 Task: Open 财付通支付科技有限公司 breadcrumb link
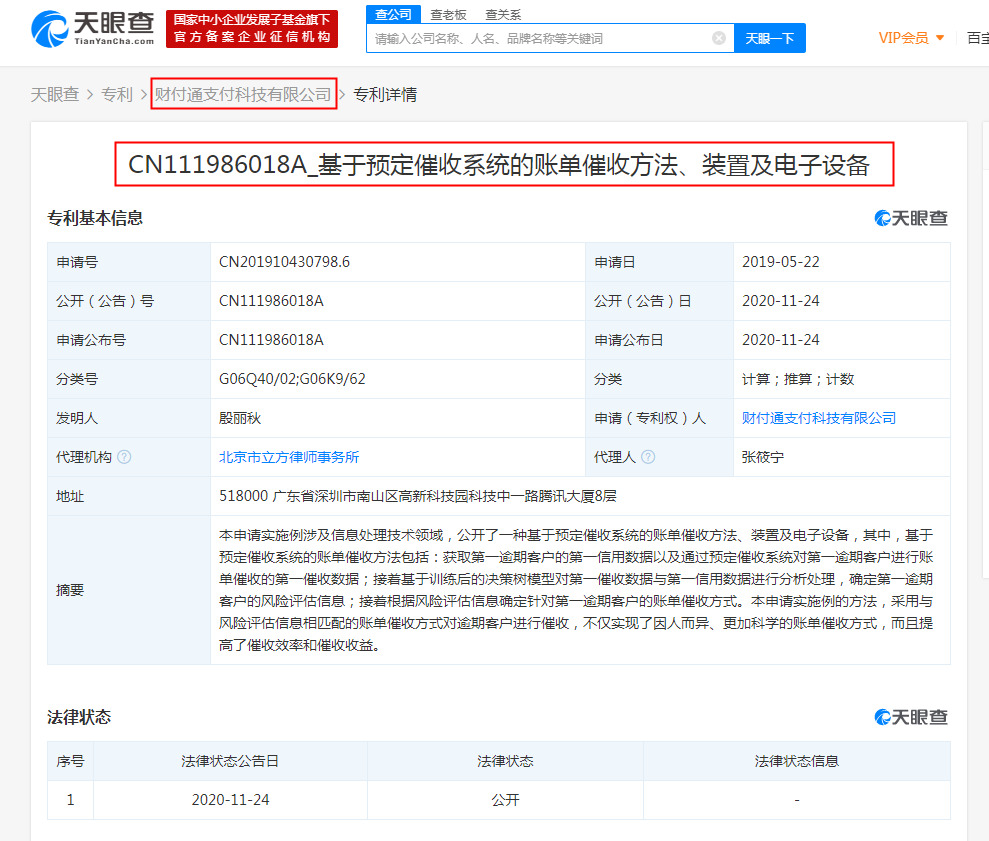pyautogui.click(x=243, y=95)
